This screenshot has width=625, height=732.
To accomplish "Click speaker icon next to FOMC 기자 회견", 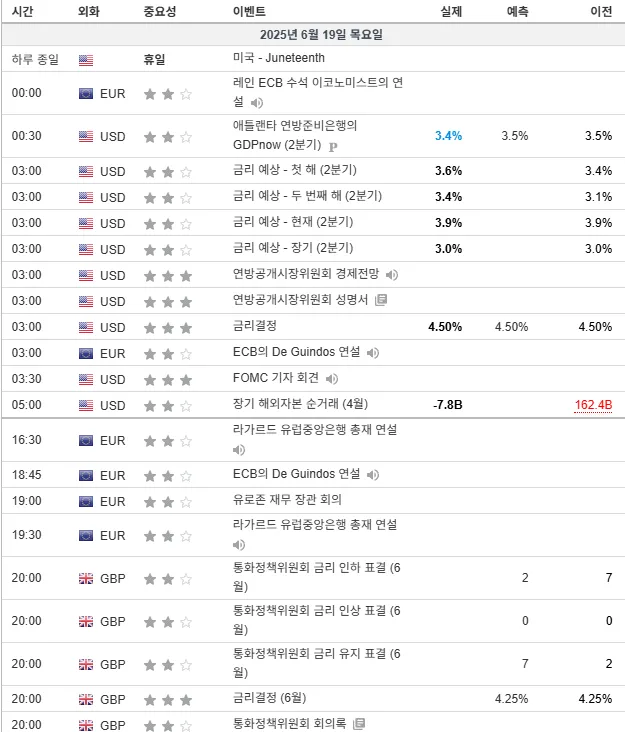I will pyautogui.click(x=331, y=379).
